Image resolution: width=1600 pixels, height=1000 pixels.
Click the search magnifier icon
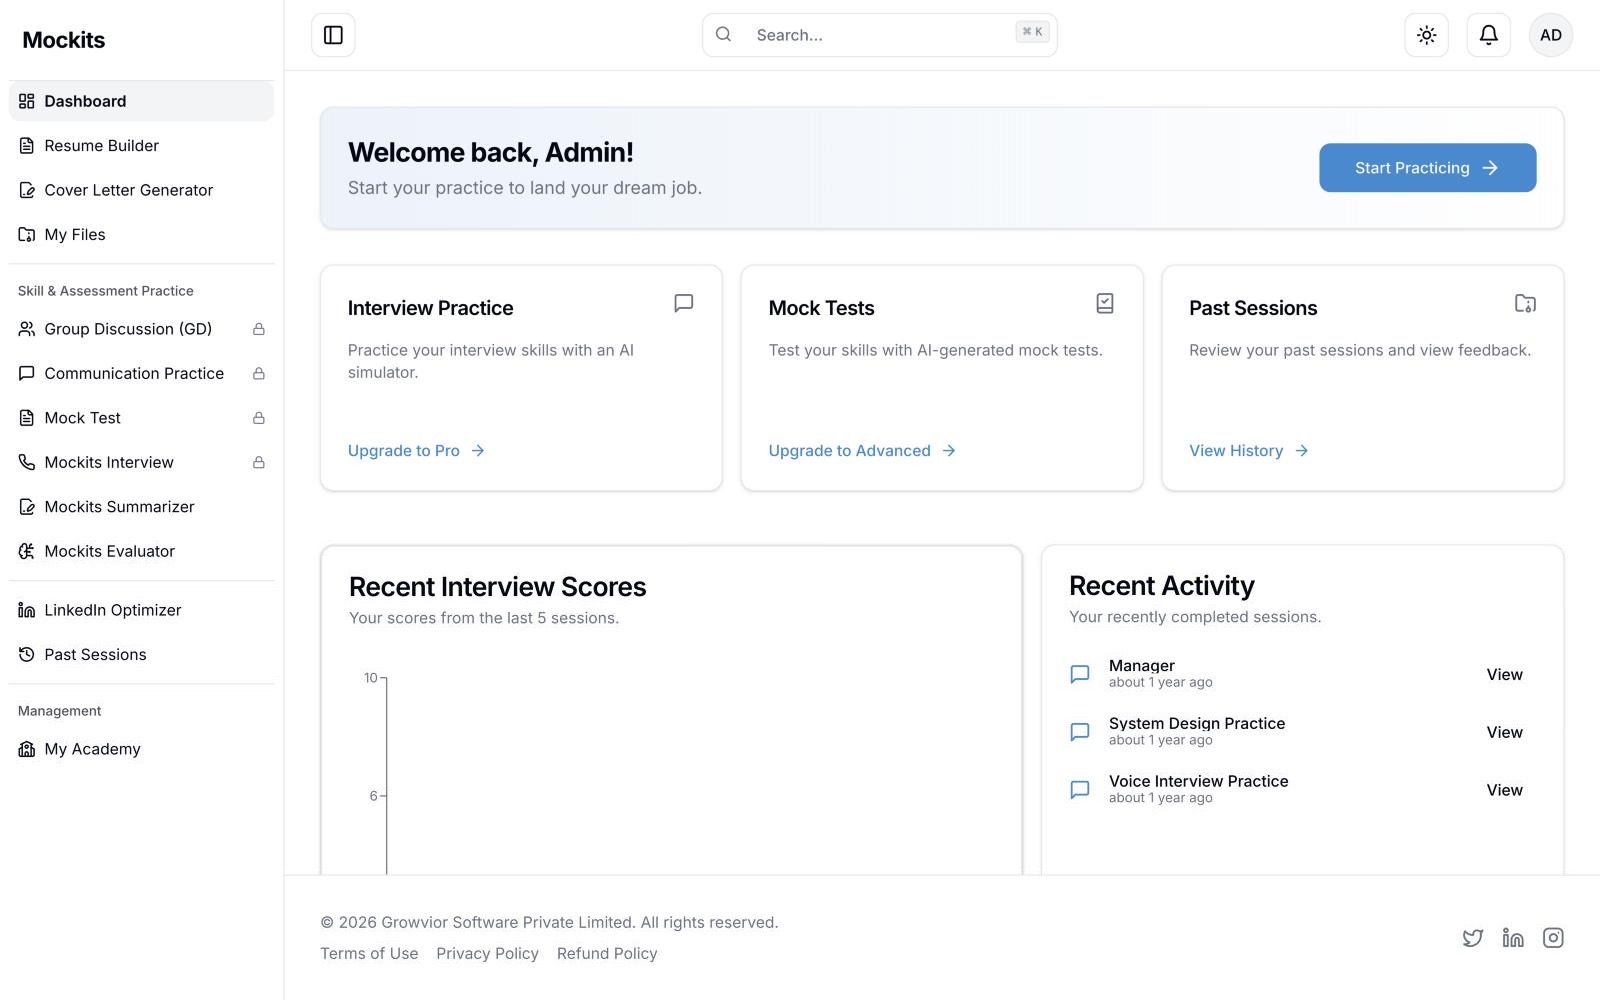(x=724, y=35)
